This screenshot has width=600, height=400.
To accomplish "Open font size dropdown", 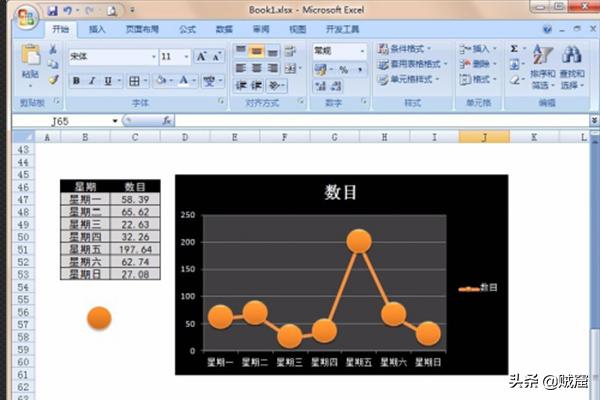I will (x=186, y=57).
